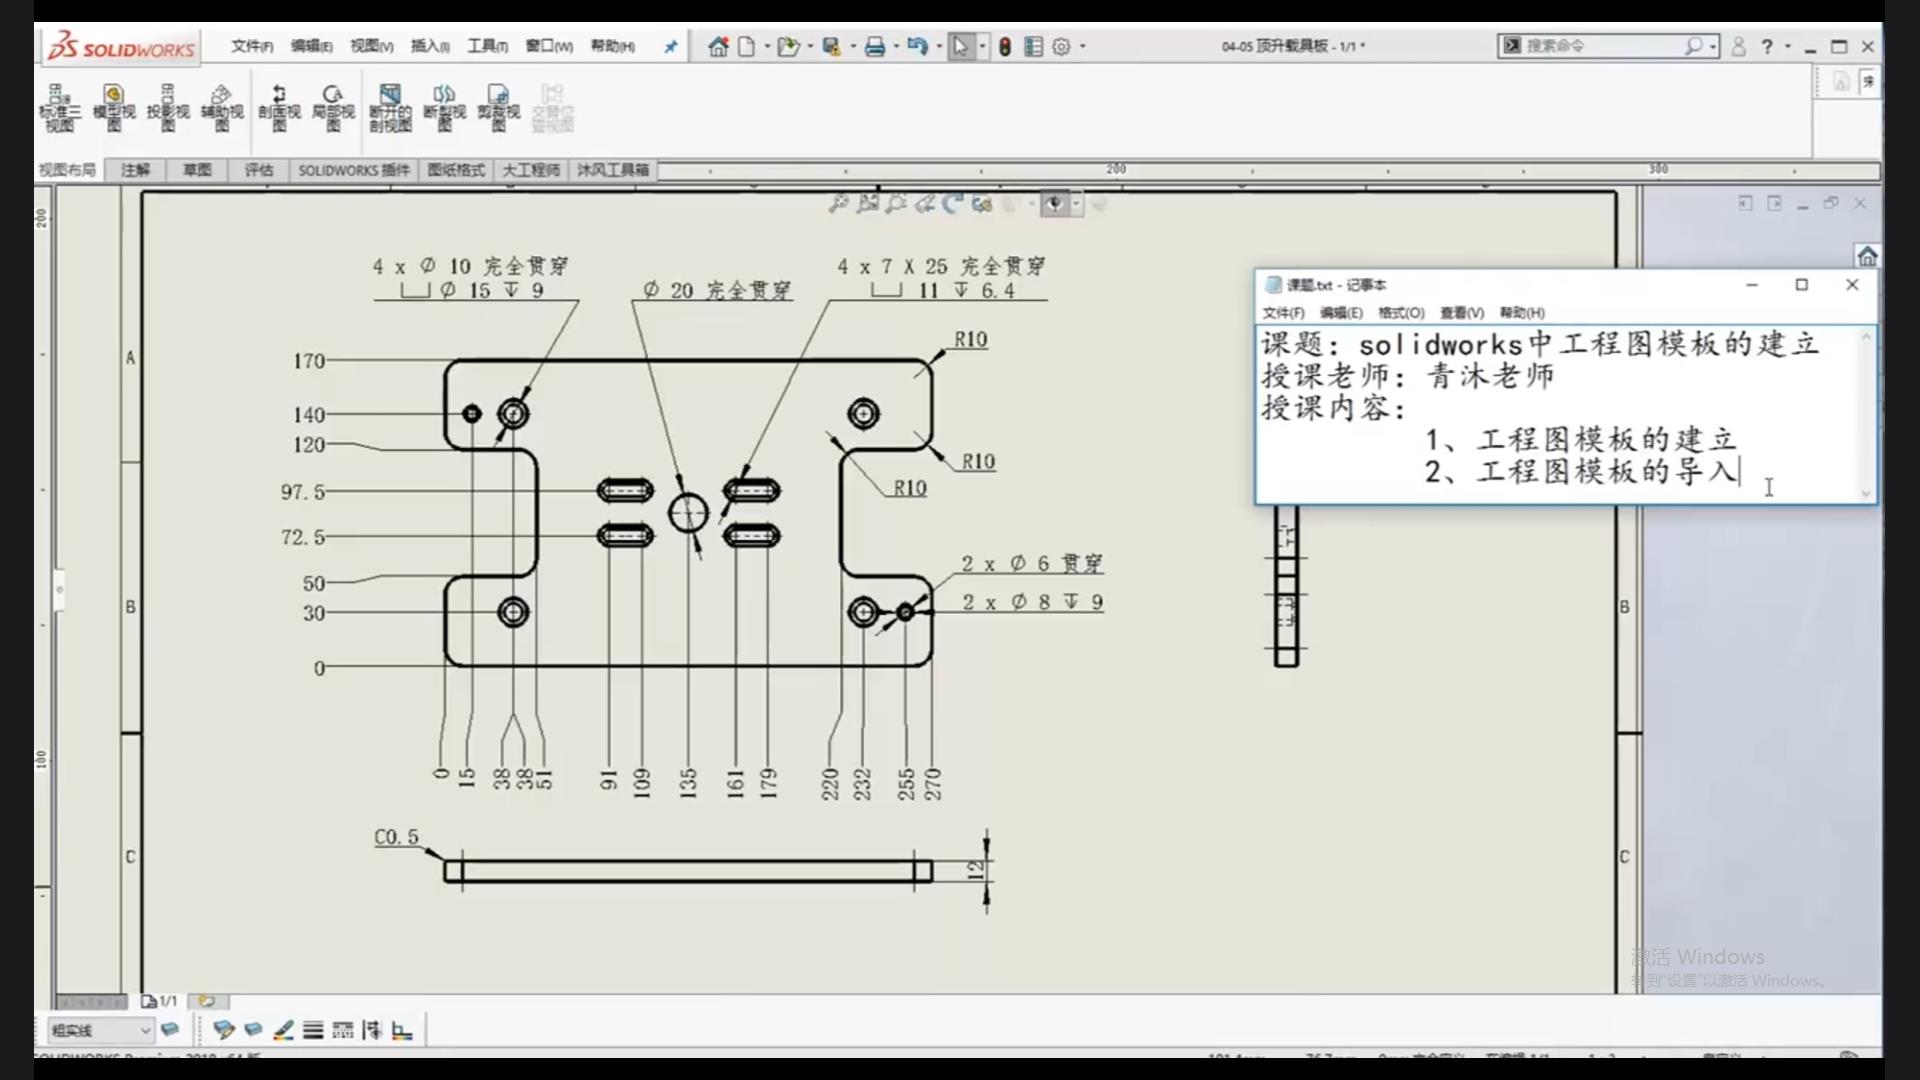Open Notepad's 格式(O) menu
This screenshot has height=1080, width=1920.
[x=1401, y=313]
